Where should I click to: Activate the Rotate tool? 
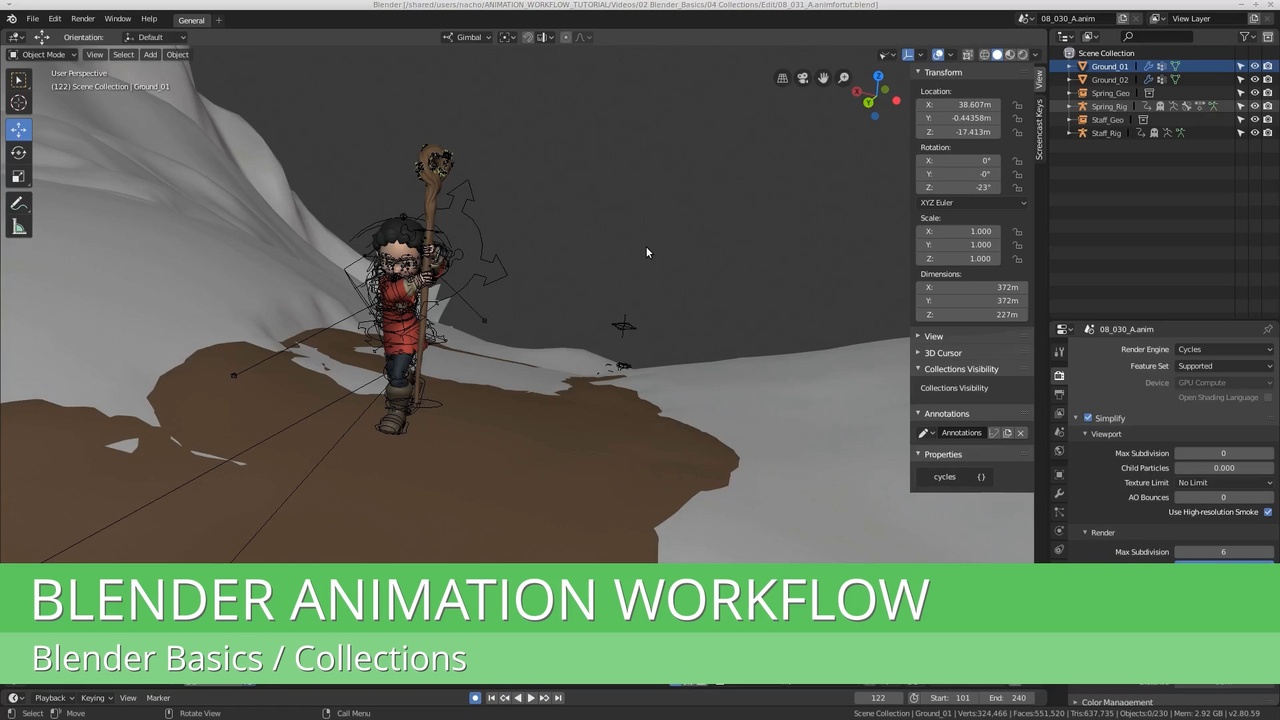(x=18, y=153)
